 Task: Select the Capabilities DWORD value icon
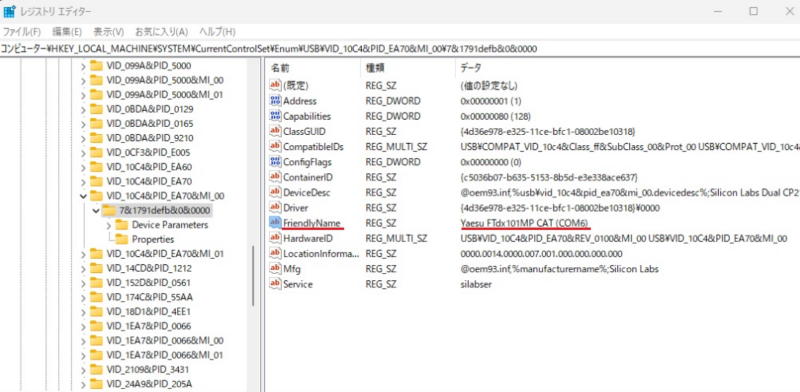(276, 116)
